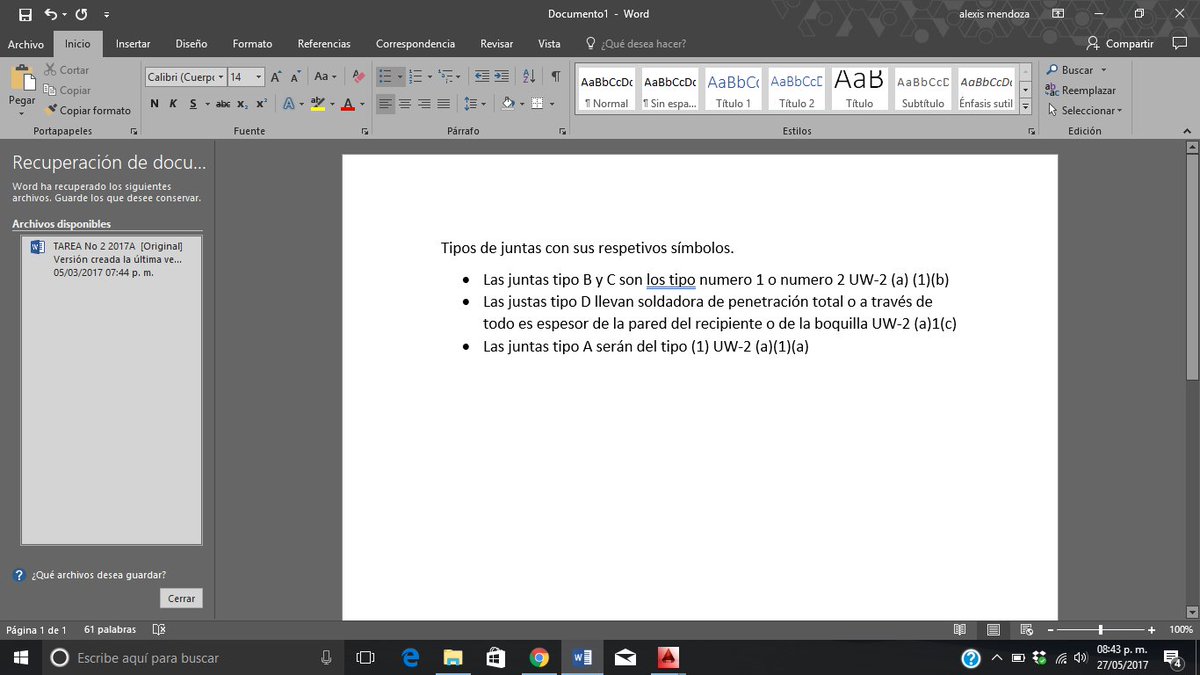Screen dimensions: 1200x675
Task: Click the Compartir button
Action: click(1120, 44)
